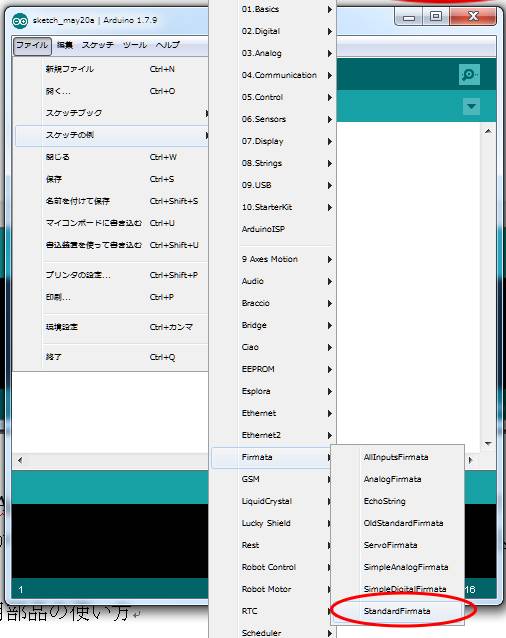
Task: Open 09.USB examples
Action: (273, 185)
